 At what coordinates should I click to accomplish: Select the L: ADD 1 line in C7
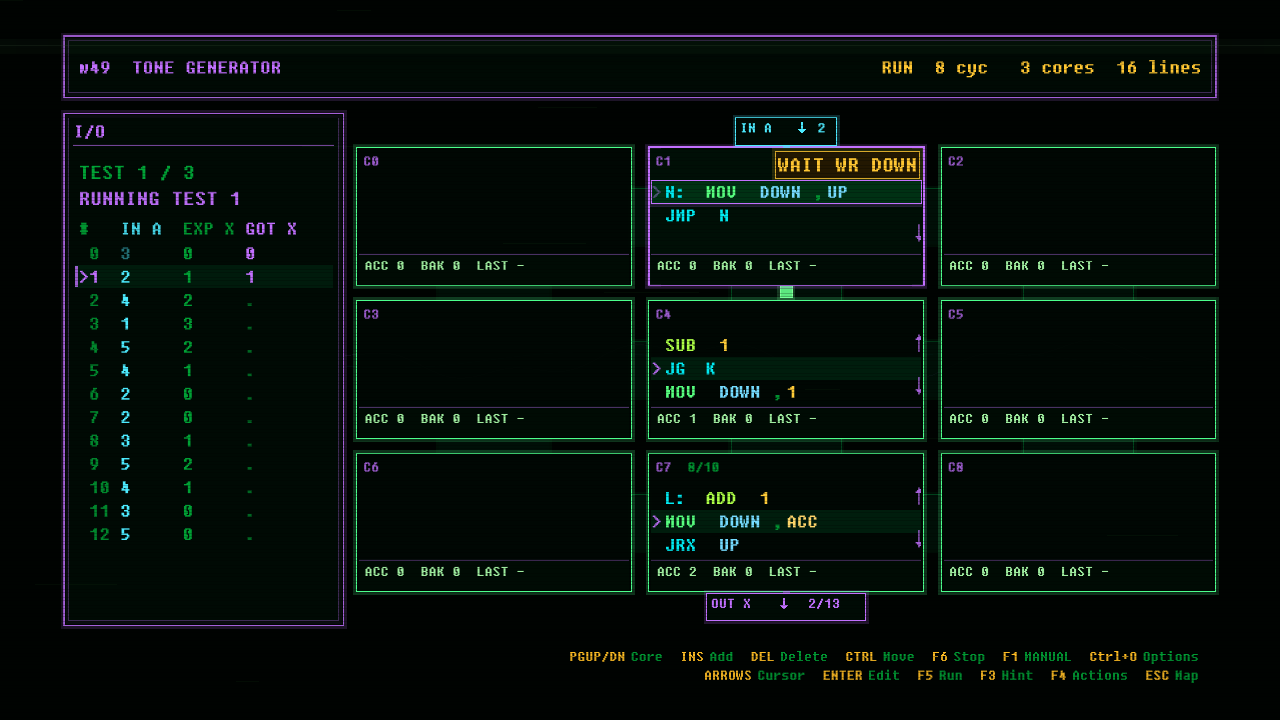(x=786, y=499)
